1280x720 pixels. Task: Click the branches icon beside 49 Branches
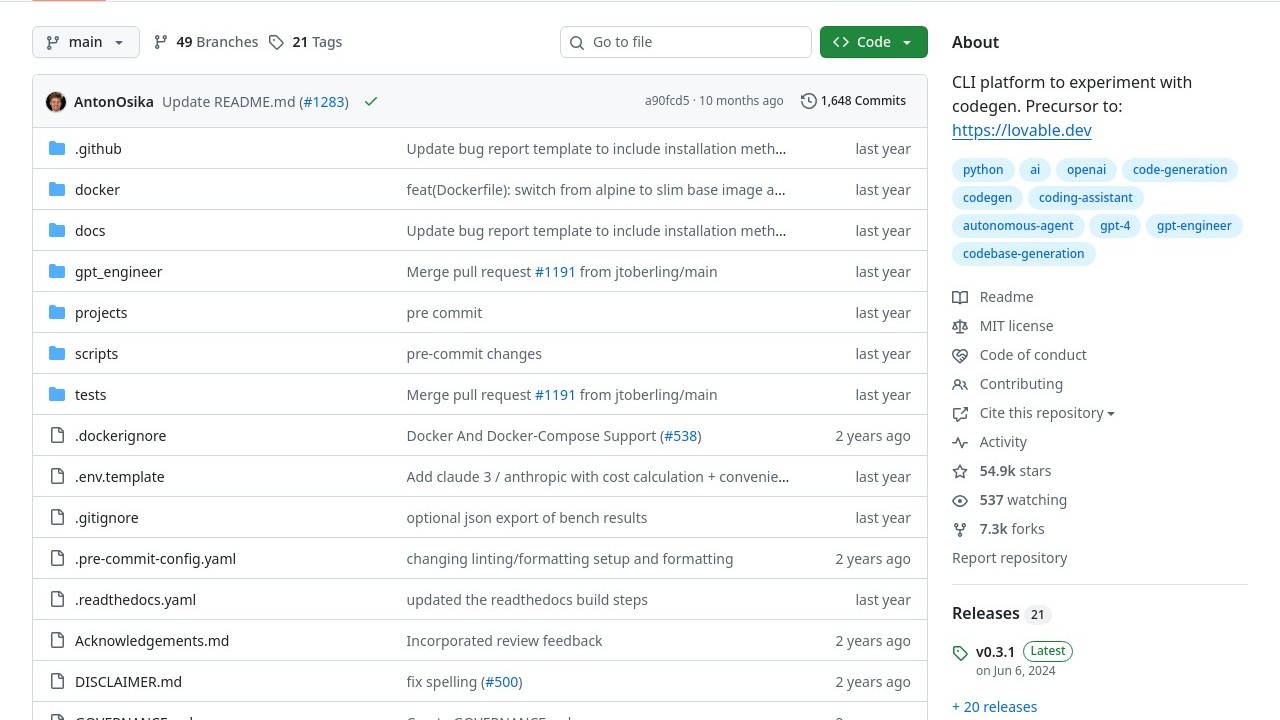pyautogui.click(x=161, y=42)
